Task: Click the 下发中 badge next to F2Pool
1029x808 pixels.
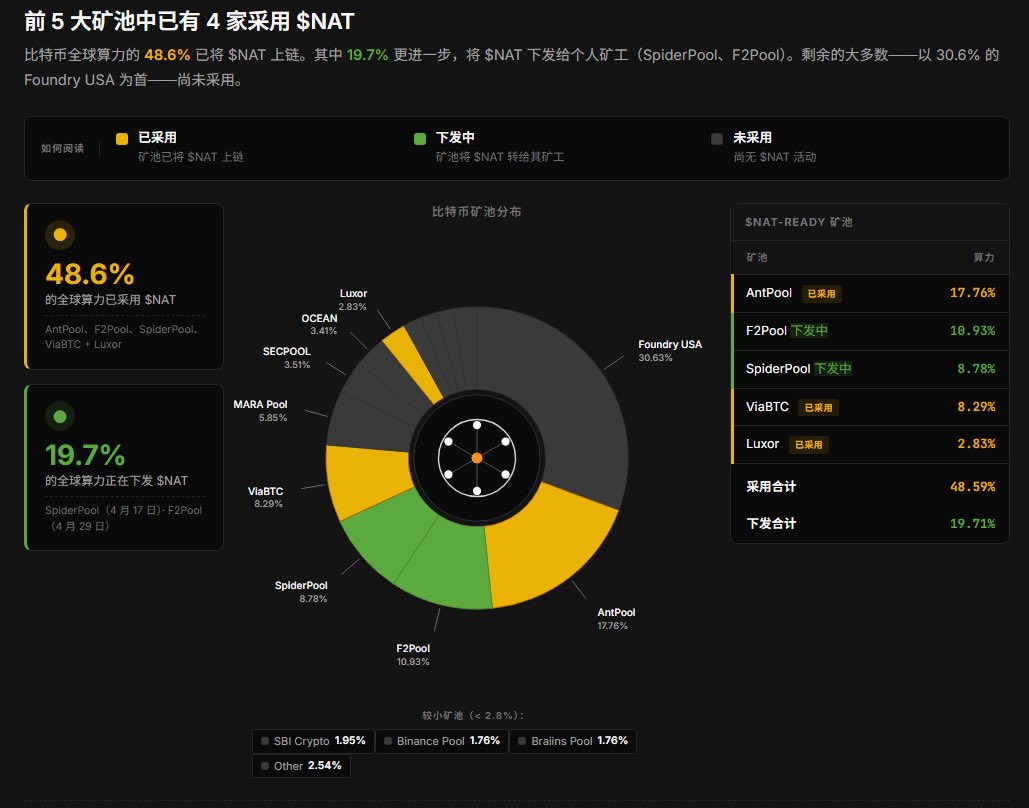Action: point(809,331)
